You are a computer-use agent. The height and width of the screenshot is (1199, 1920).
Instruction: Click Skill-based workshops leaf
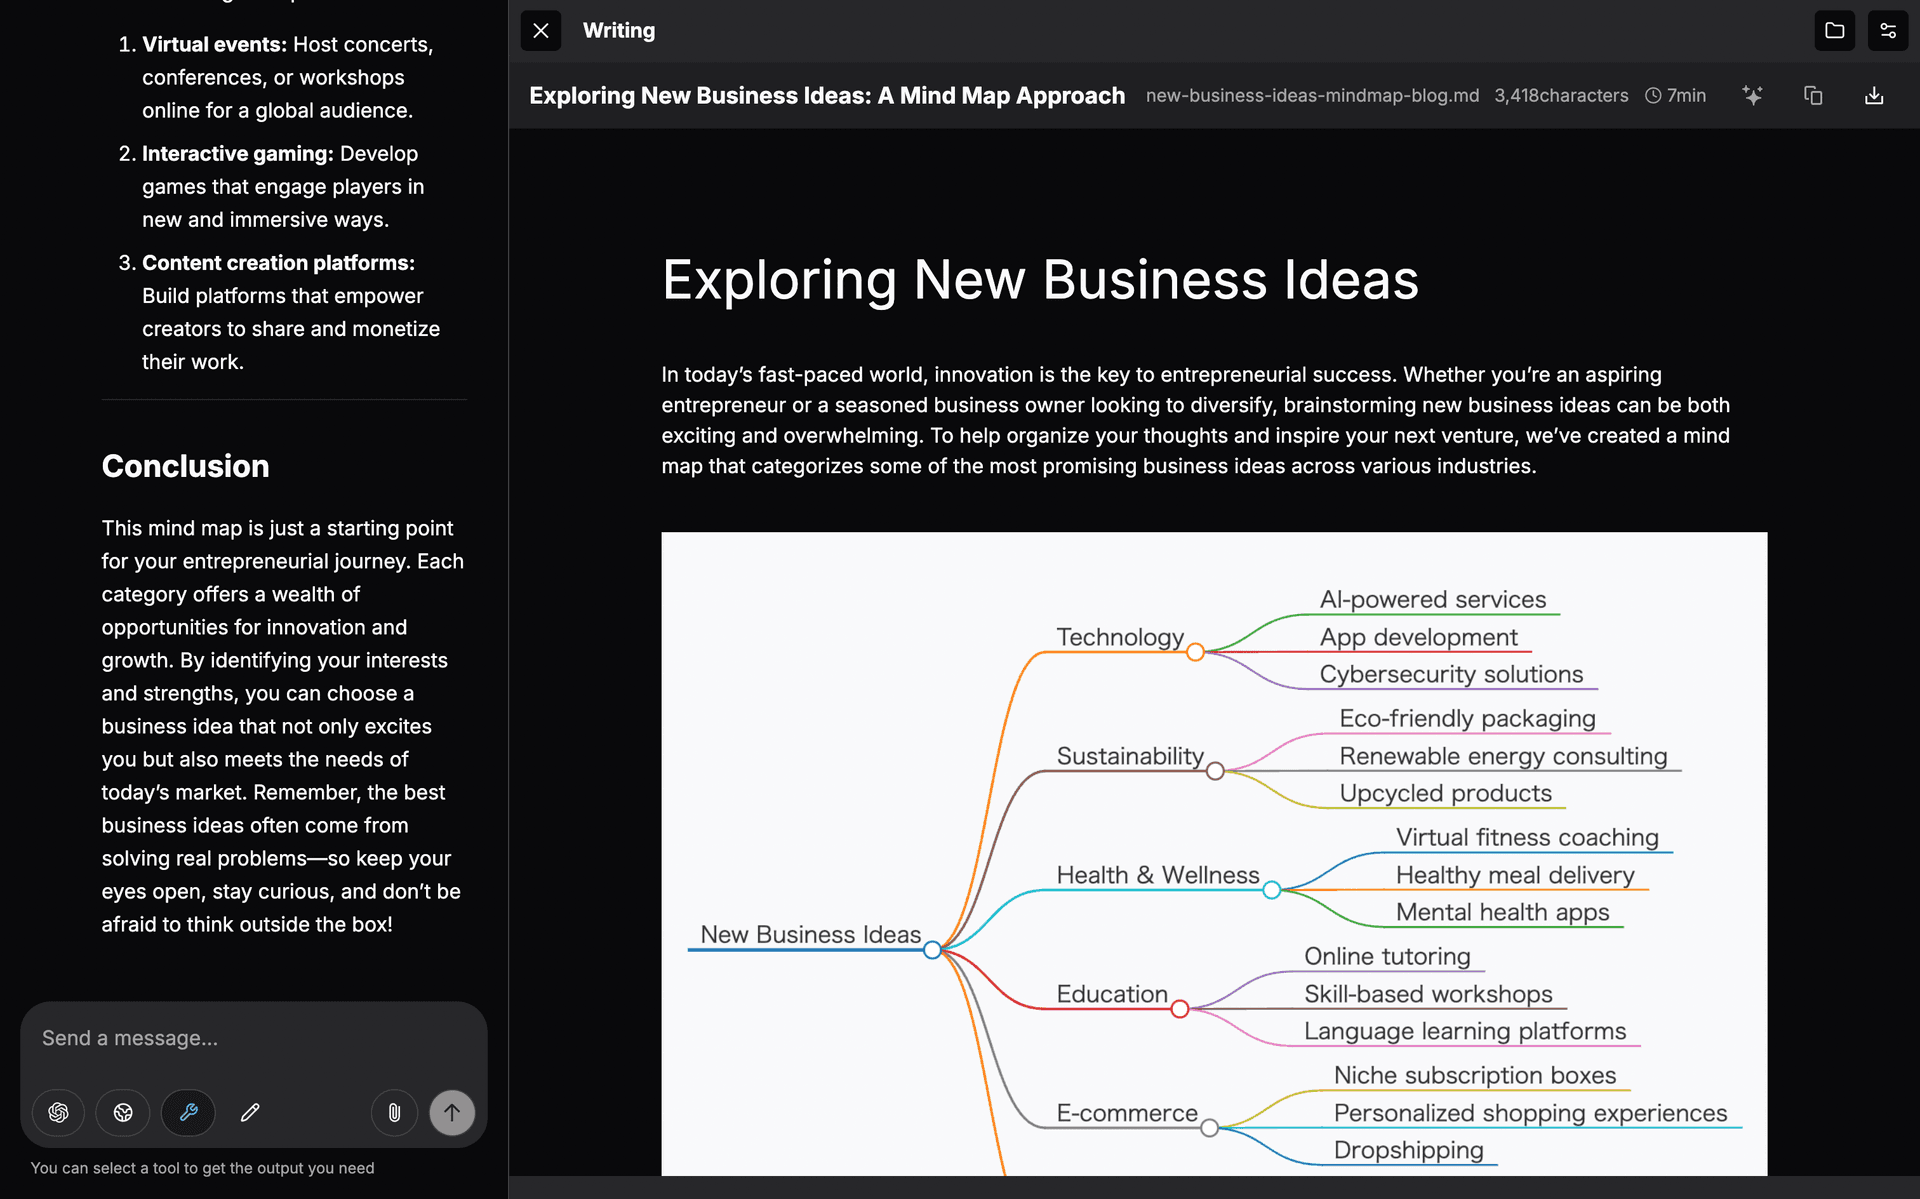1428,994
